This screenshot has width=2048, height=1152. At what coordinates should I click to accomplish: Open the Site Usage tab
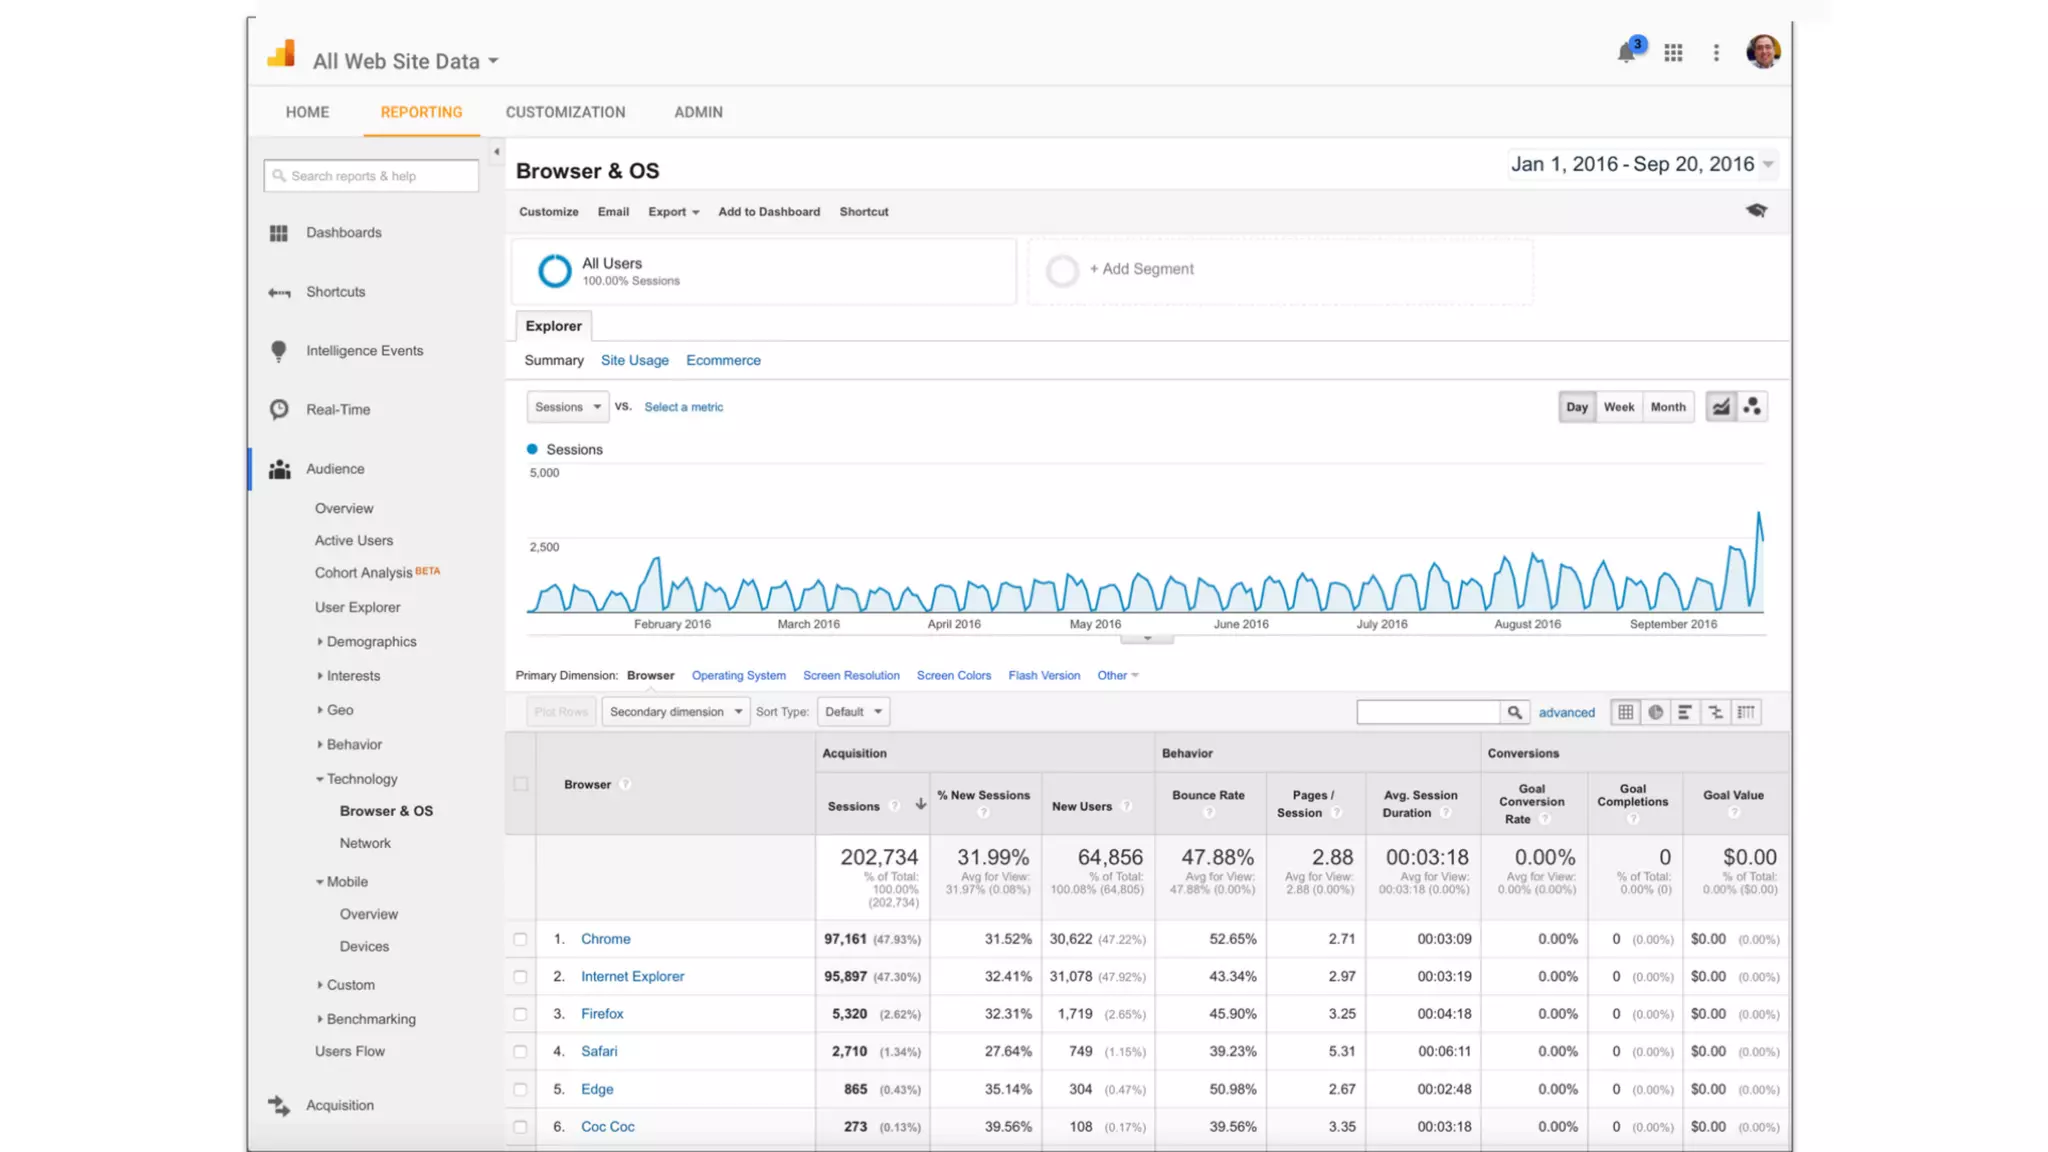pyautogui.click(x=634, y=360)
